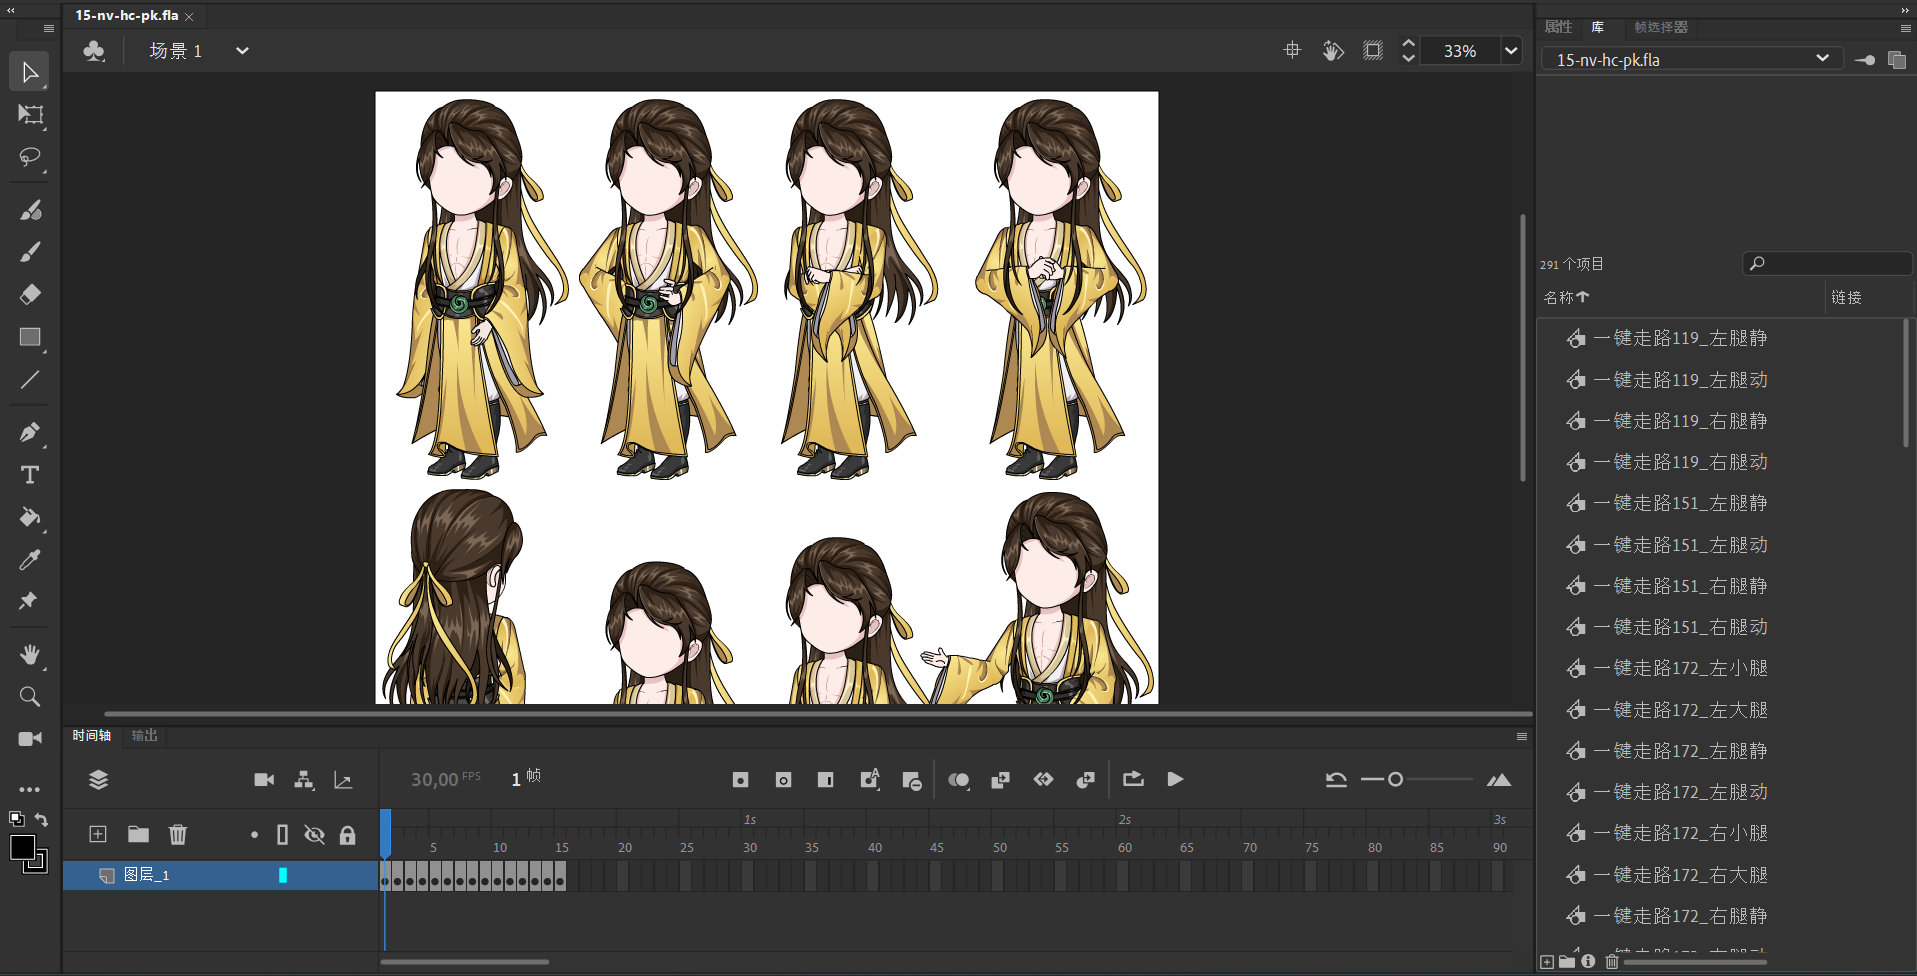Activate the Eyedropper tool
The height and width of the screenshot is (976, 1917).
pos(30,560)
